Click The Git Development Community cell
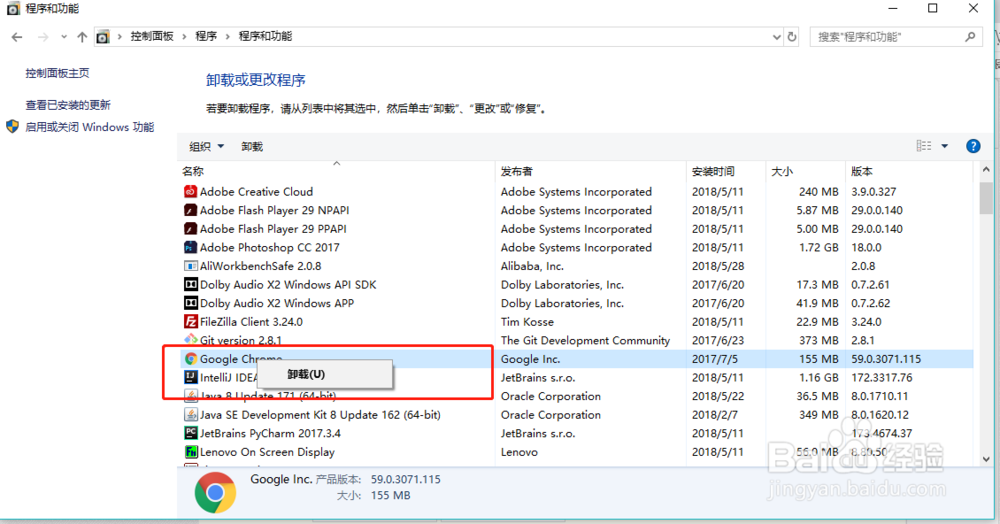Screen dimensions: 1000x524 tap(585, 340)
